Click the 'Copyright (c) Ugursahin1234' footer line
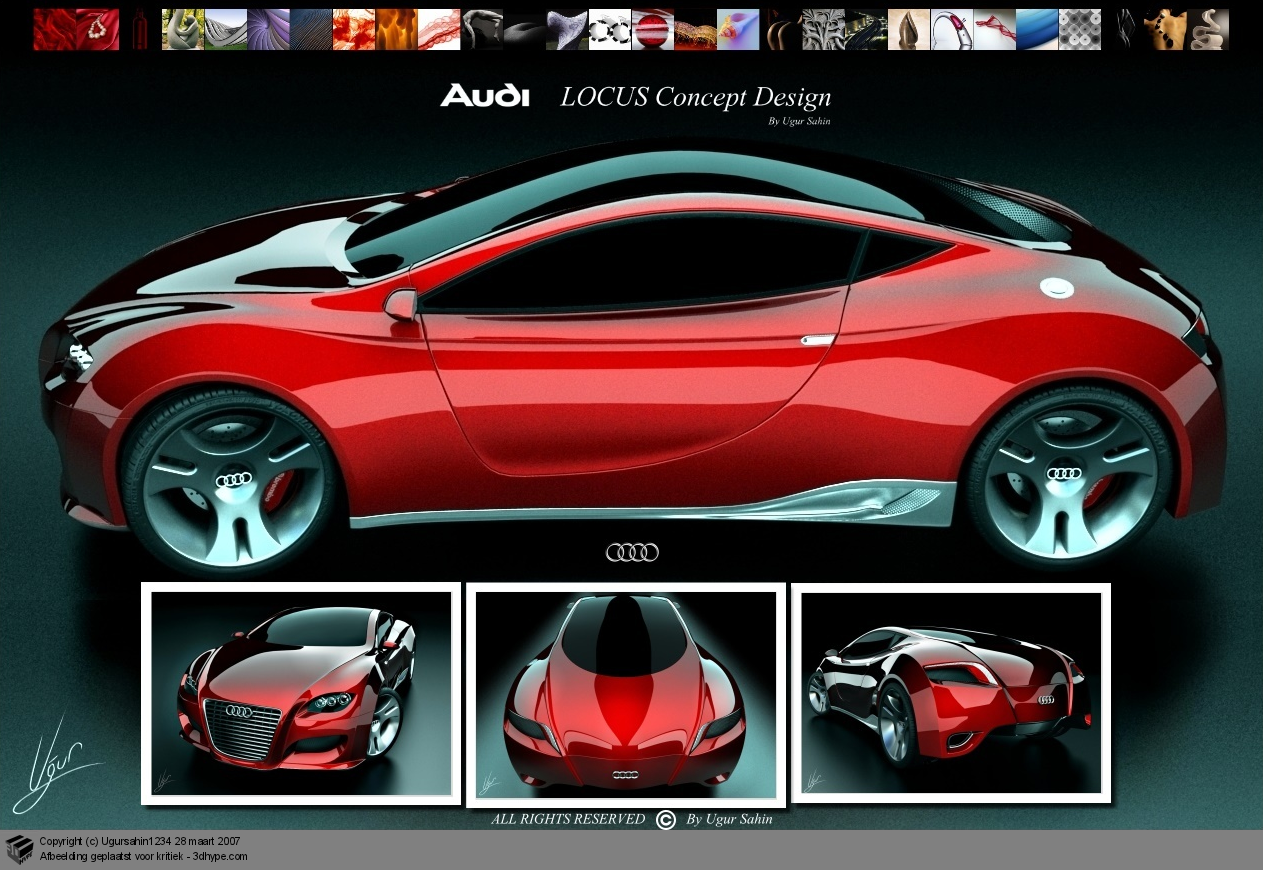 [139, 842]
